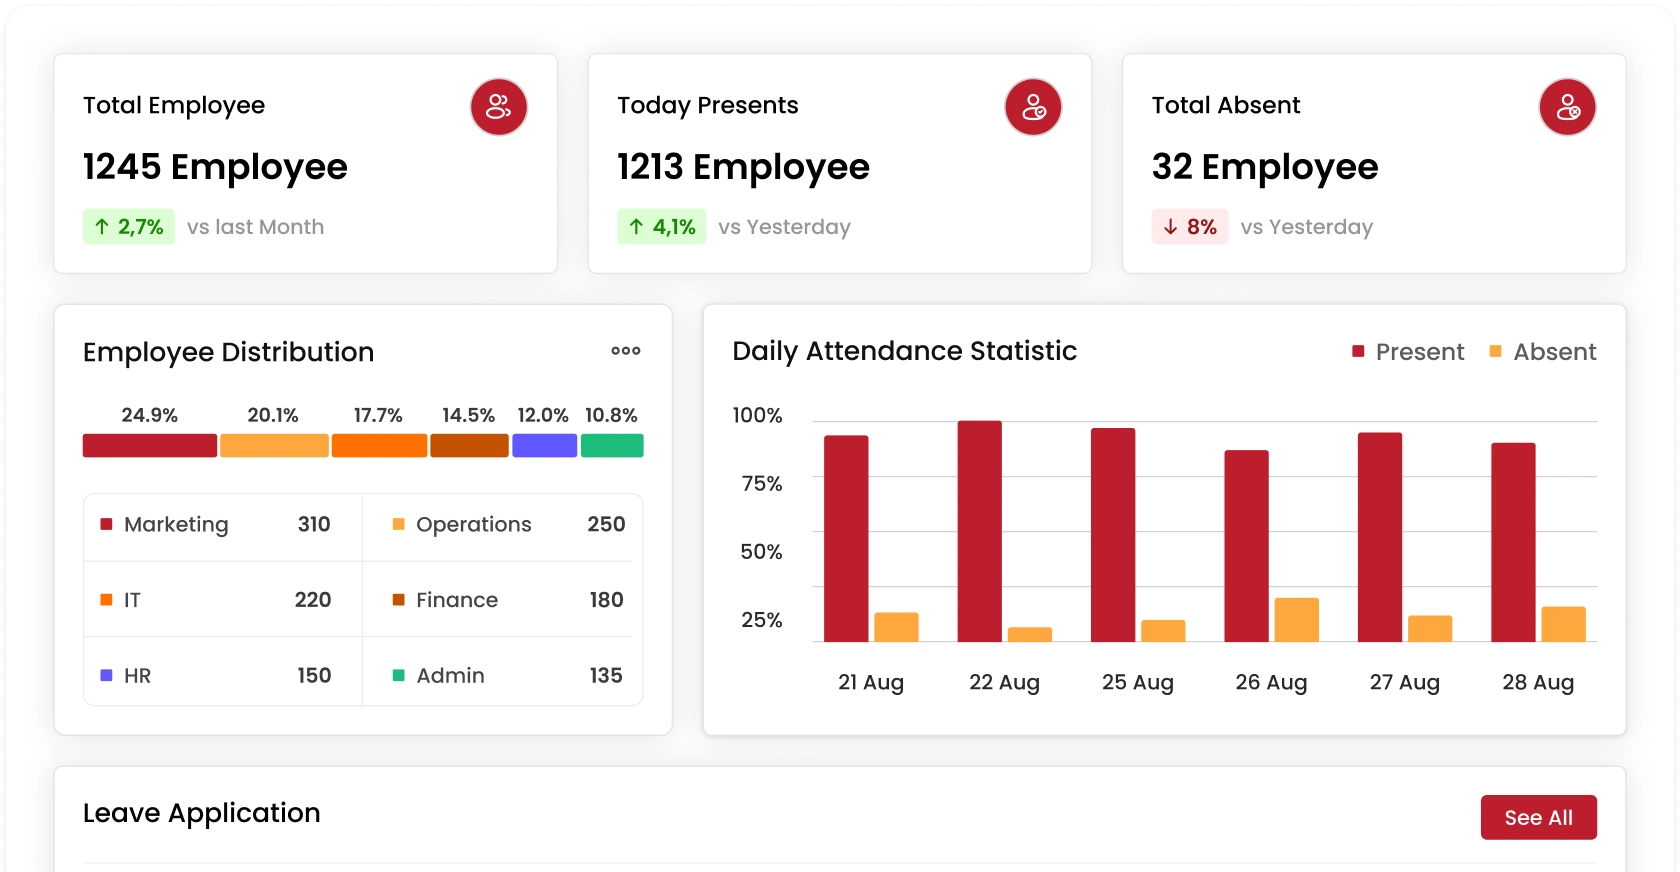Toggle the Absent legend item

click(x=1543, y=352)
